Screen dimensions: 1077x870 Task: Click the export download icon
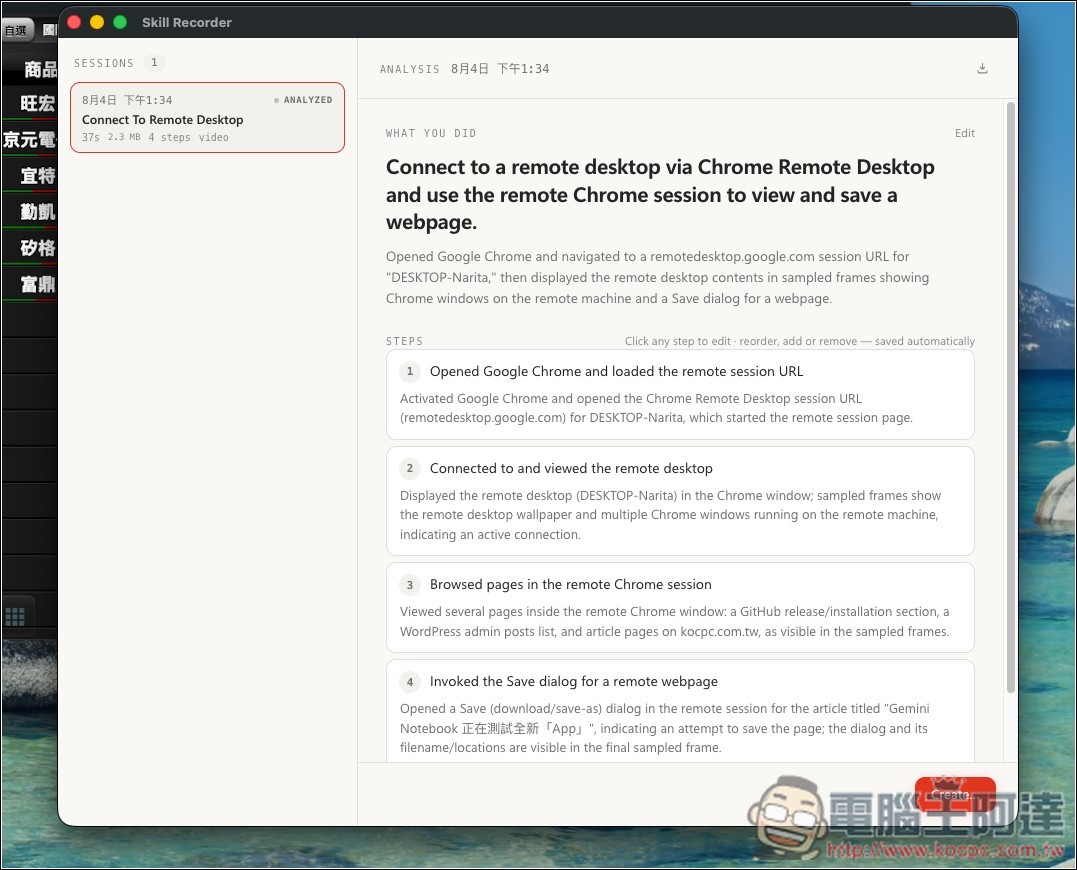982,68
